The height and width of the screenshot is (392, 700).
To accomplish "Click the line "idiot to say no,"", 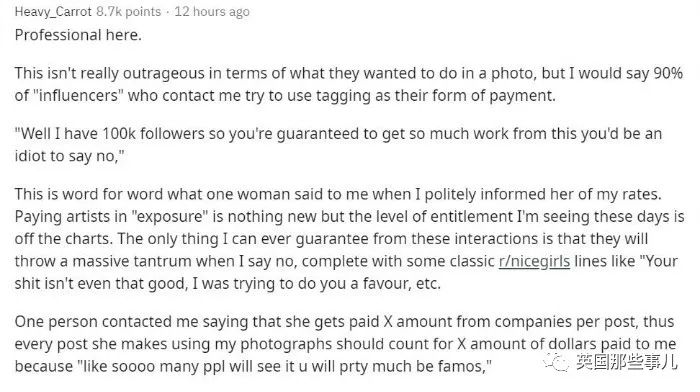I will [x=69, y=156].
